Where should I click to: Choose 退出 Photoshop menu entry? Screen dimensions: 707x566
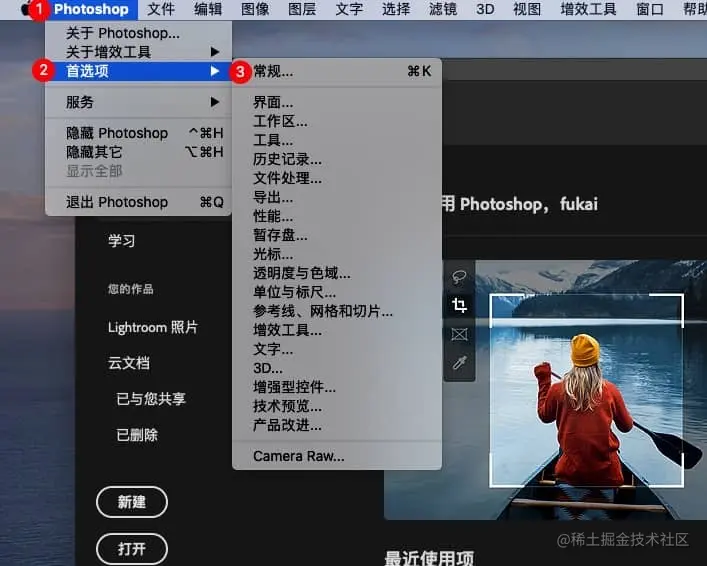pos(138,202)
